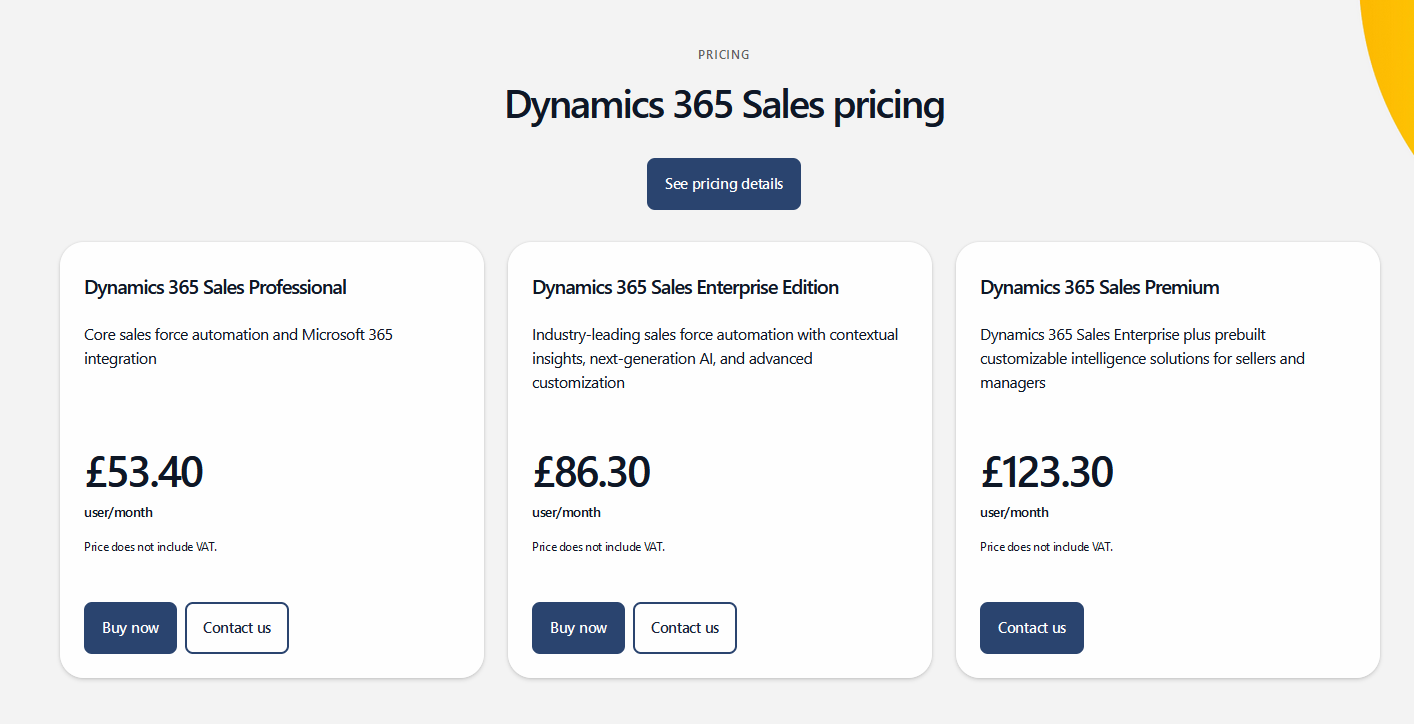
Task: Click the Core sales force automation description
Action: 238,347
